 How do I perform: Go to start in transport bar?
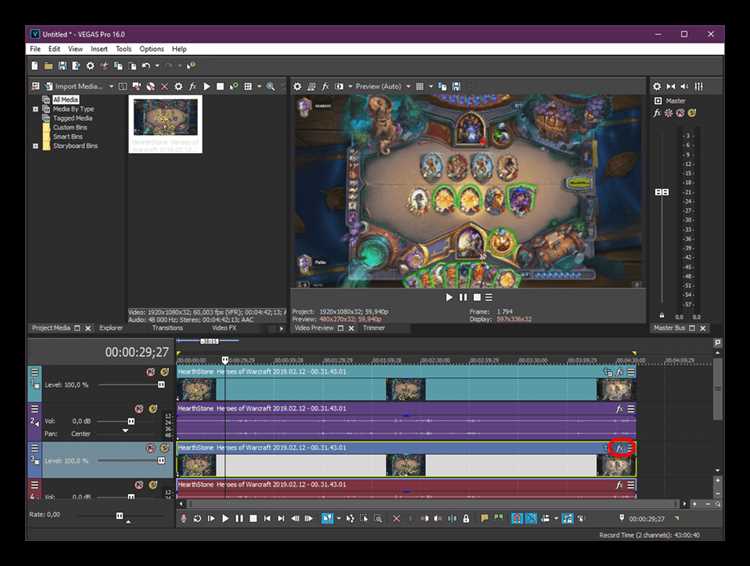[x=267, y=518]
